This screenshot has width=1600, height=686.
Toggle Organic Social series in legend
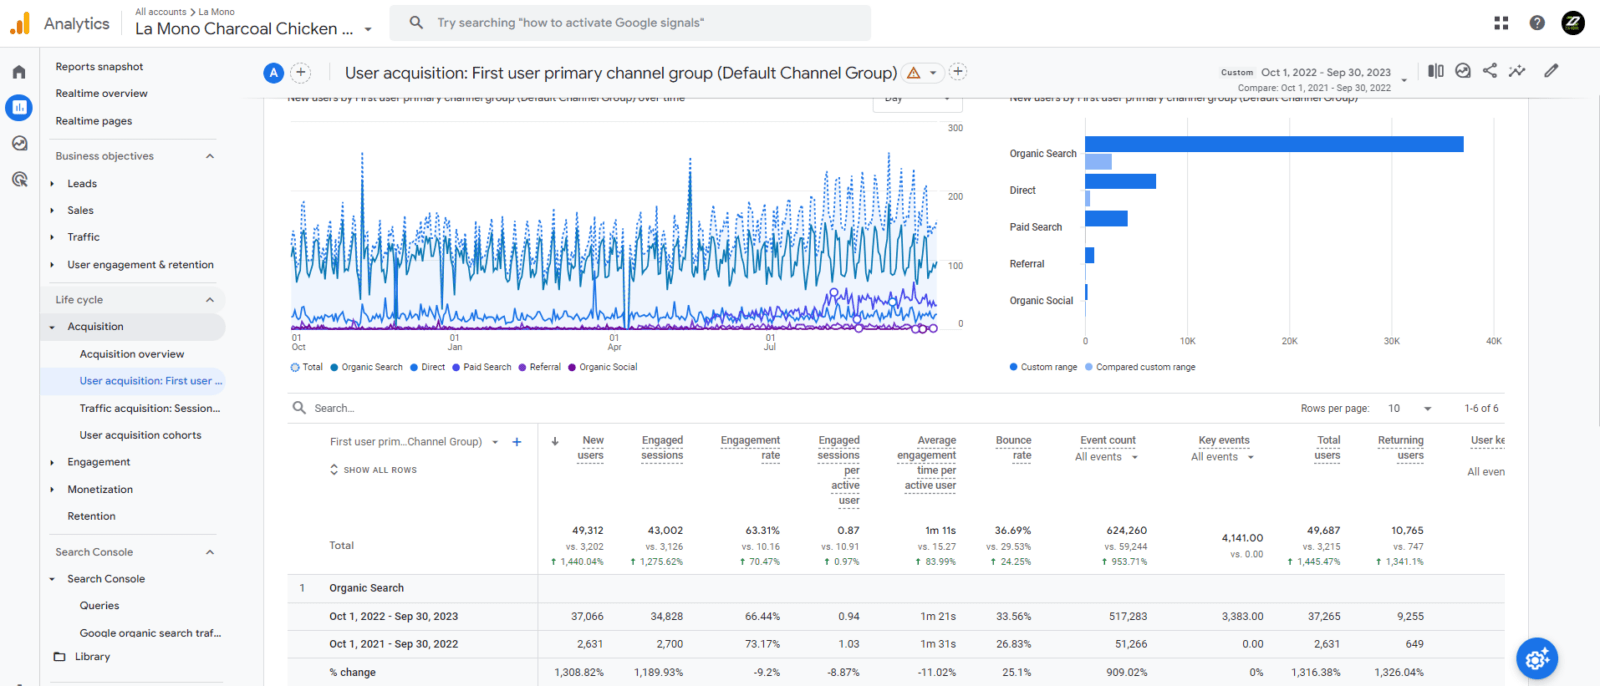click(x=602, y=367)
